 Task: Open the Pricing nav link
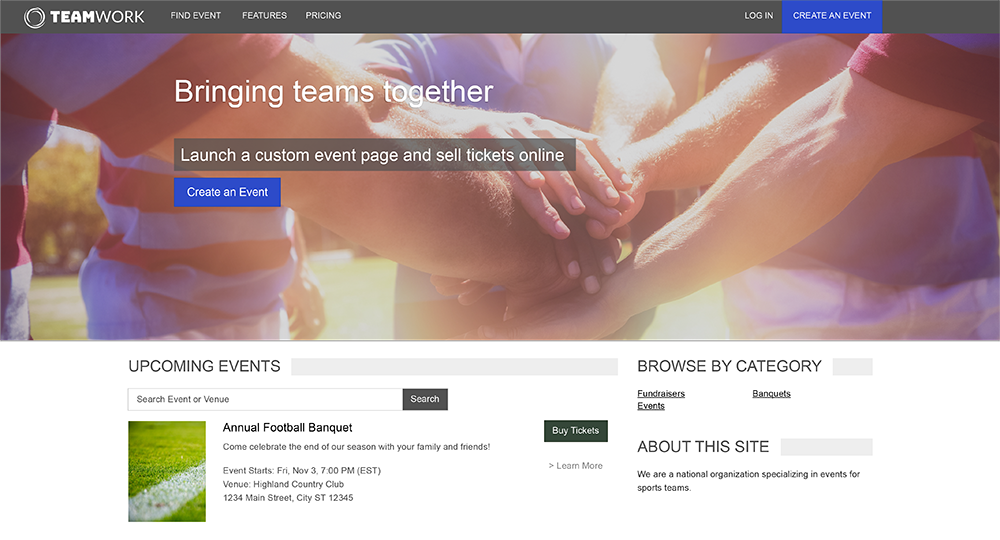tap(323, 15)
